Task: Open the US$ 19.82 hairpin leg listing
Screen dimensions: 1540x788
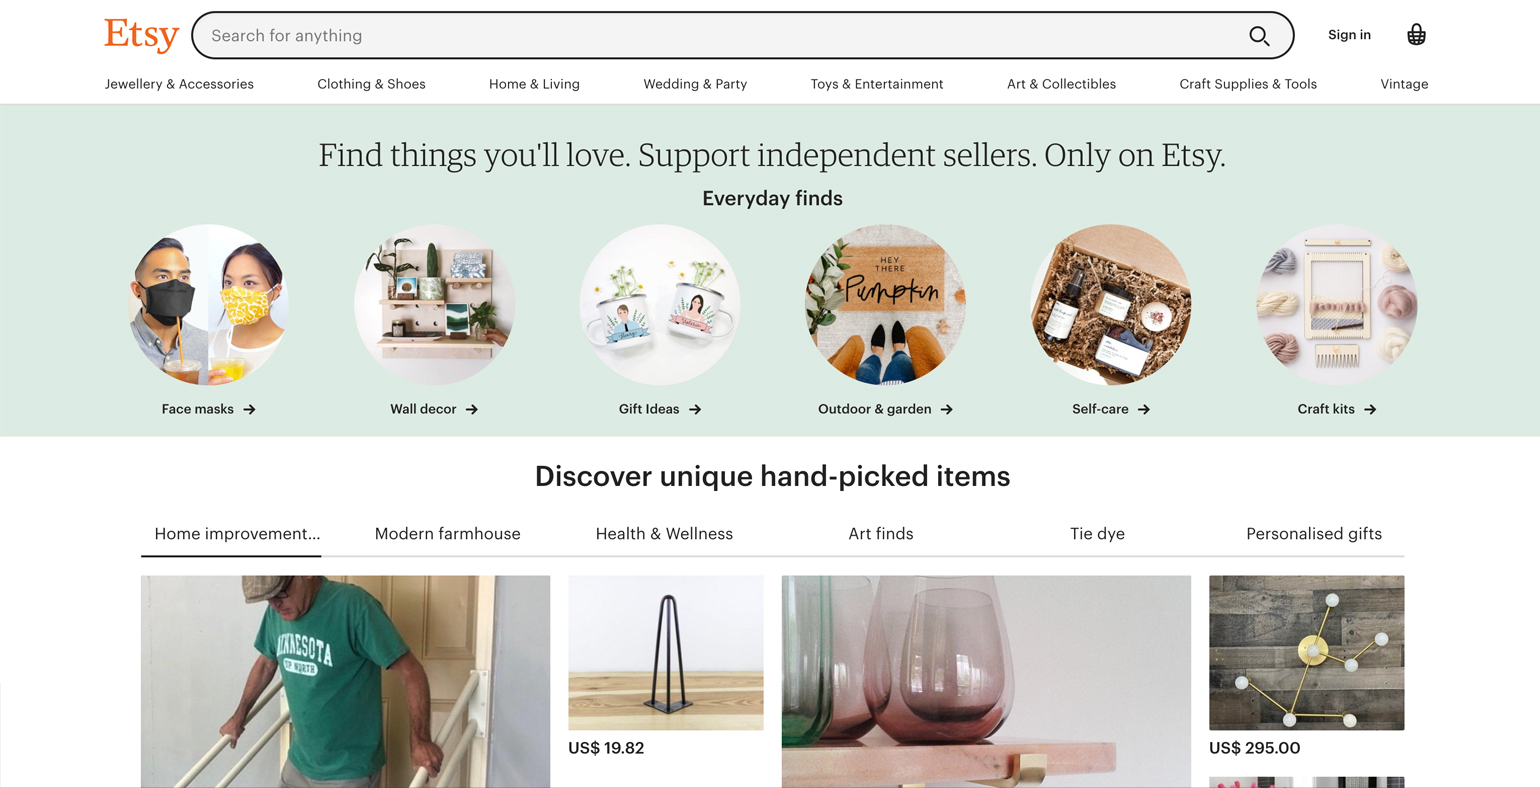Action: tap(665, 651)
